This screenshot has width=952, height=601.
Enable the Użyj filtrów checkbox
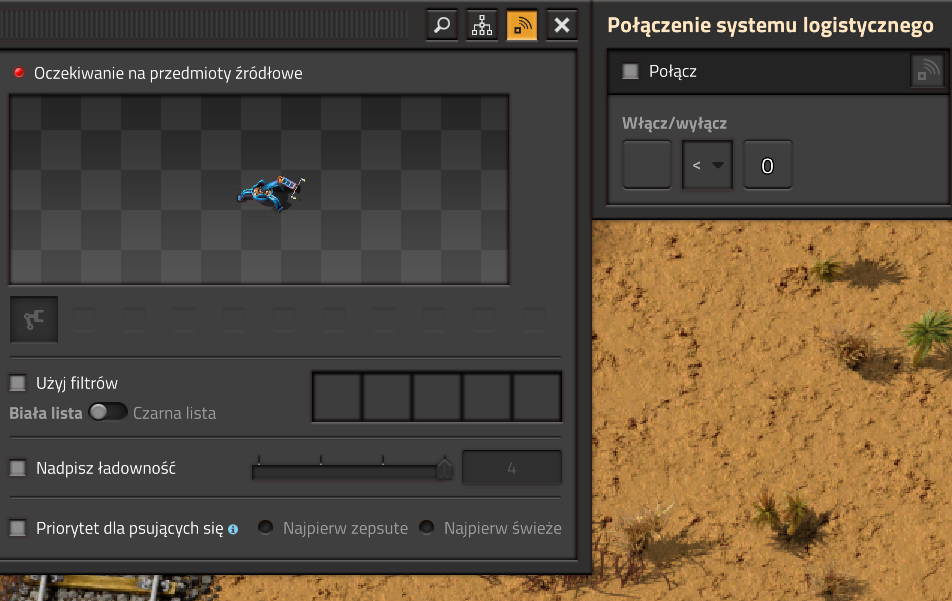[x=18, y=383]
